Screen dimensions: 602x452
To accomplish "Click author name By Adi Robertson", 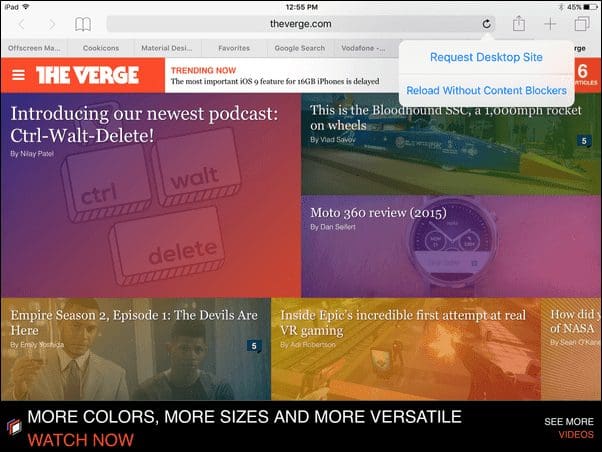I will (x=308, y=345).
